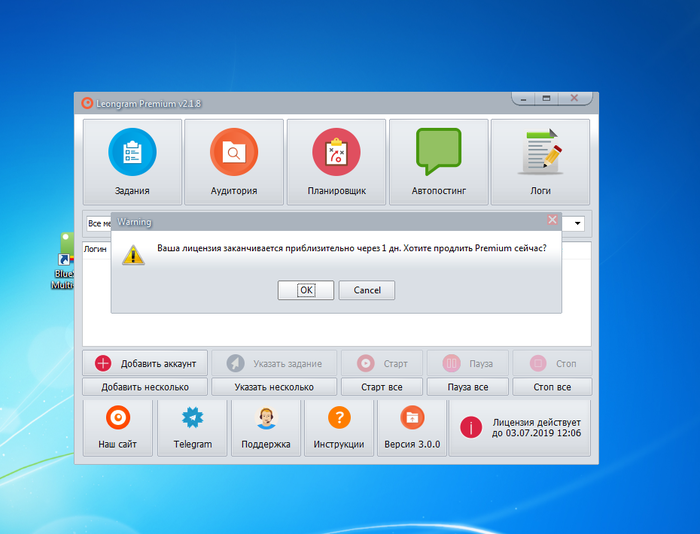The width and height of the screenshot is (700, 534).
Task: Click the Стоп все button
Action: [x=552, y=387]
